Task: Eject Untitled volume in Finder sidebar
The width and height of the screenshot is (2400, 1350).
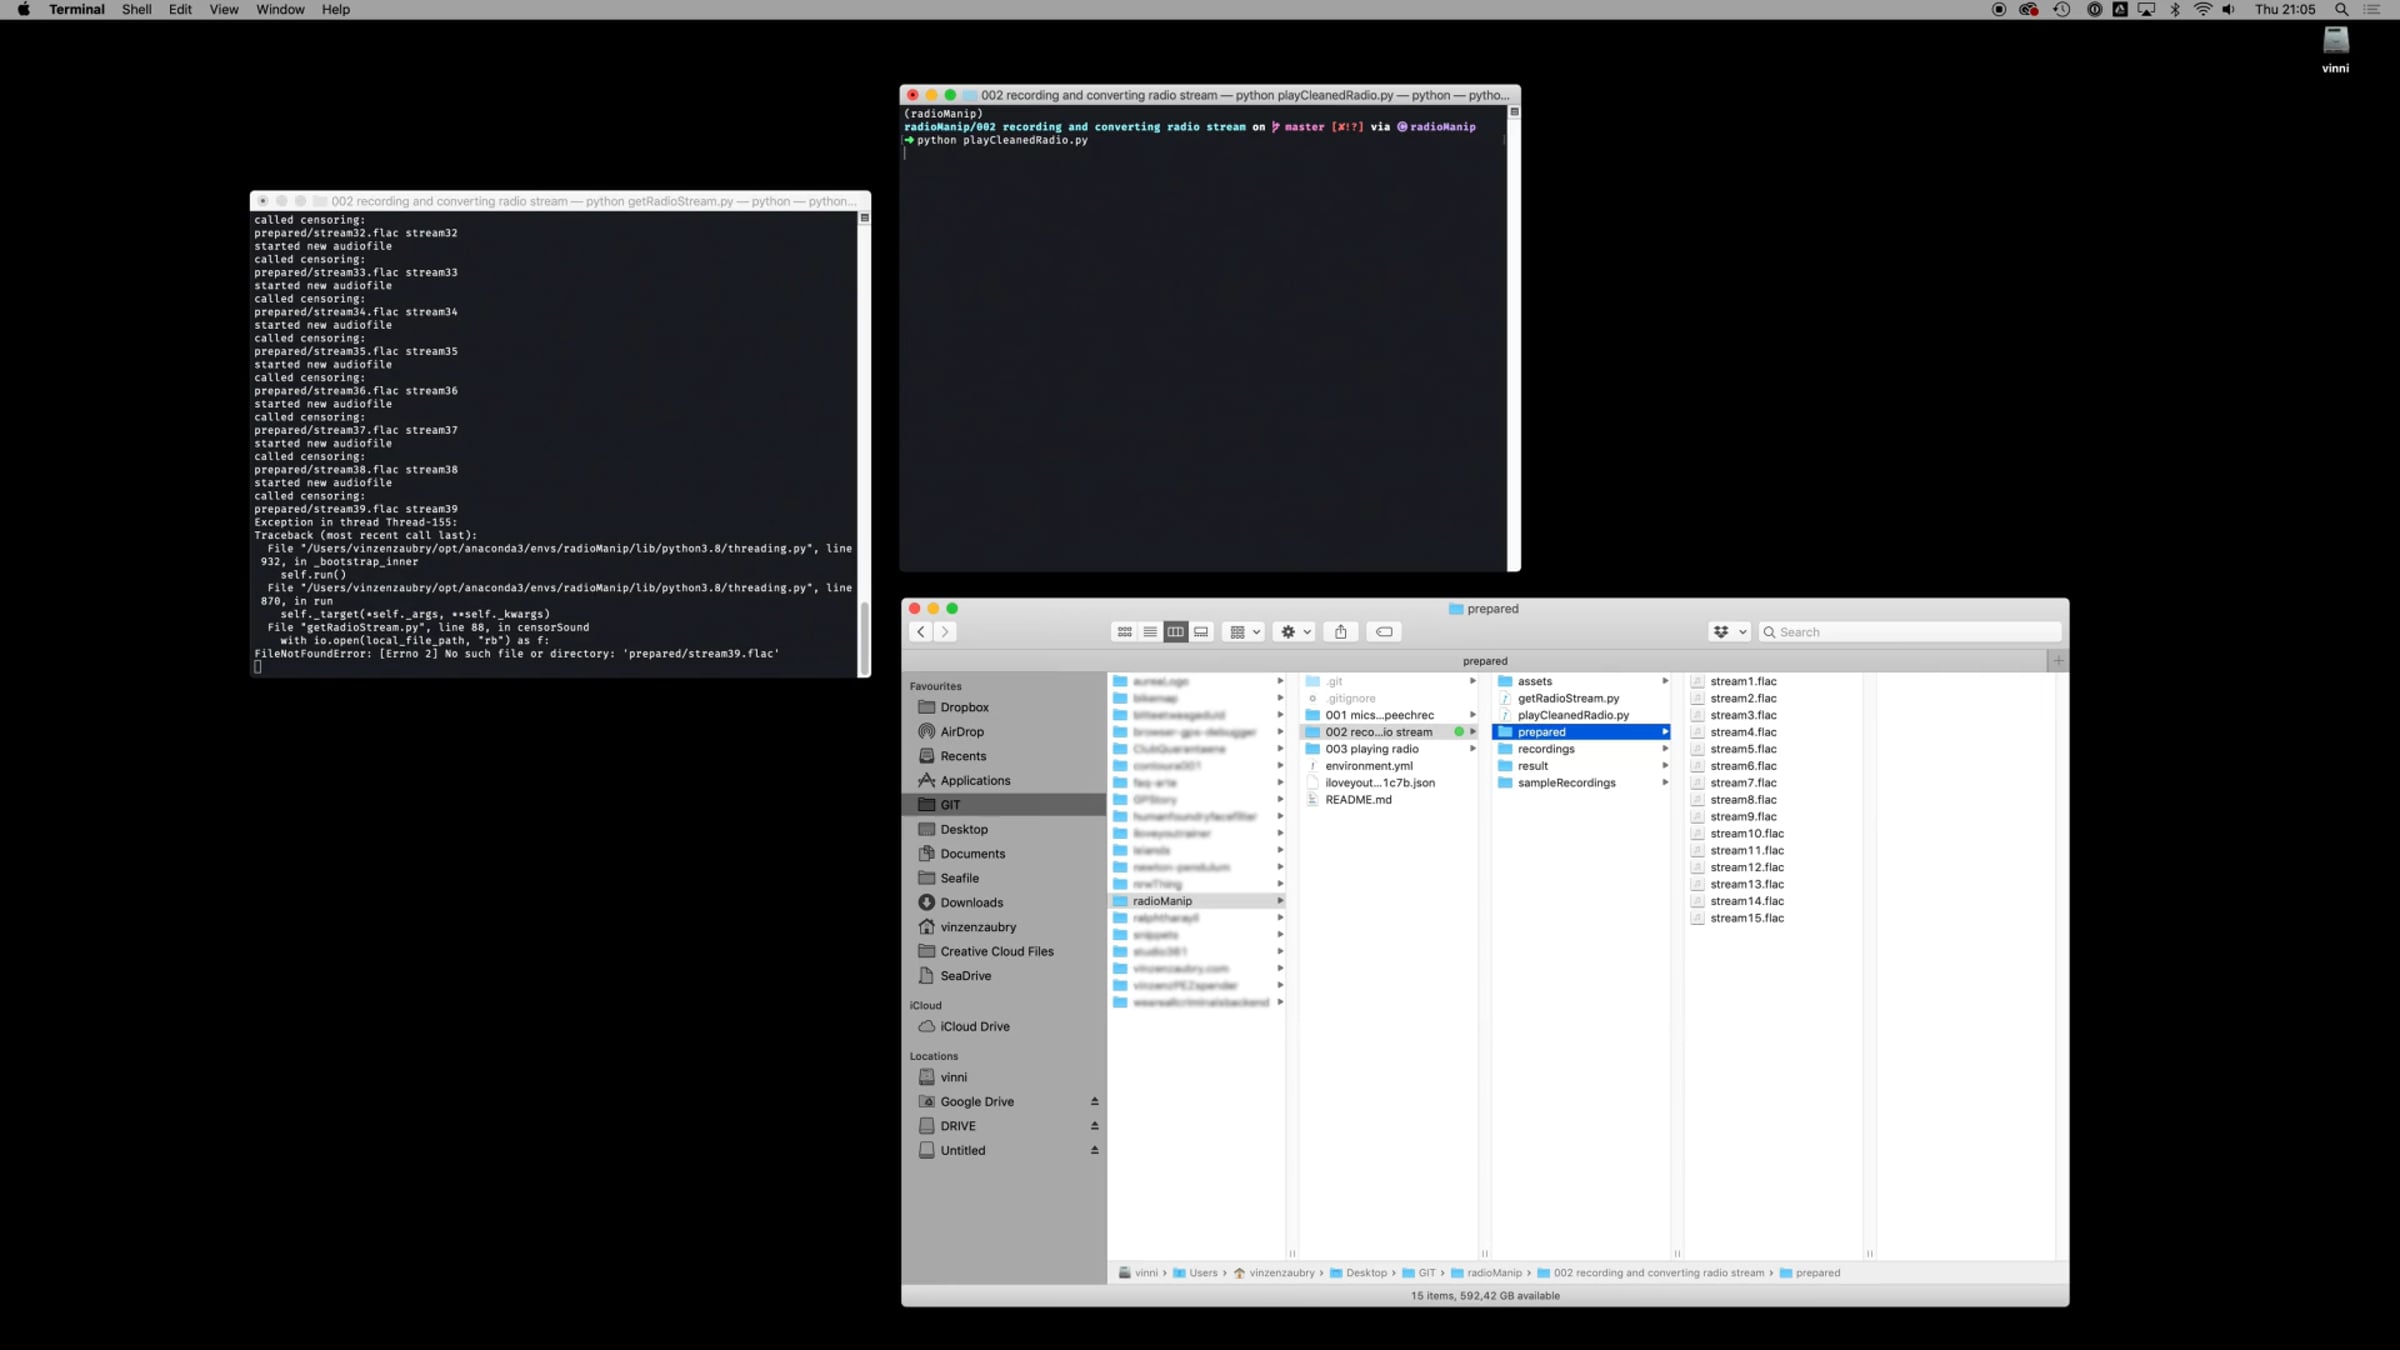Action: coord(1094,1151)
